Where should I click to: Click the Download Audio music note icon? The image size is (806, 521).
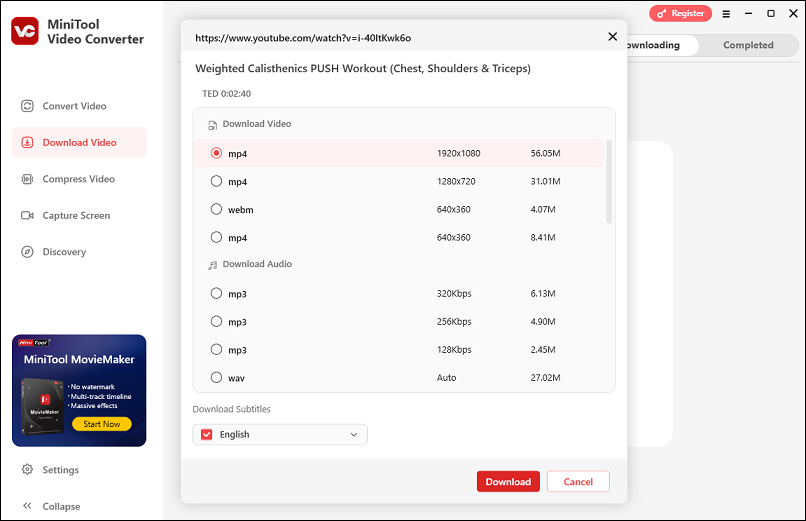tap(212, 265)
